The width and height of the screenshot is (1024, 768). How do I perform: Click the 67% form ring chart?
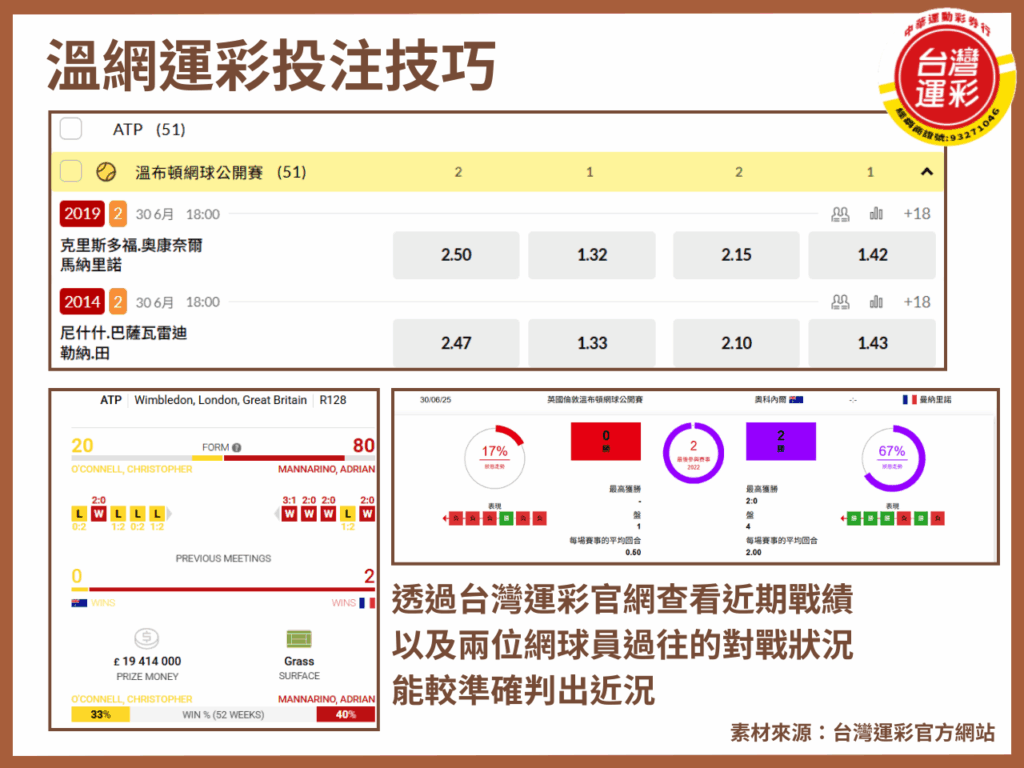[892, 458]
